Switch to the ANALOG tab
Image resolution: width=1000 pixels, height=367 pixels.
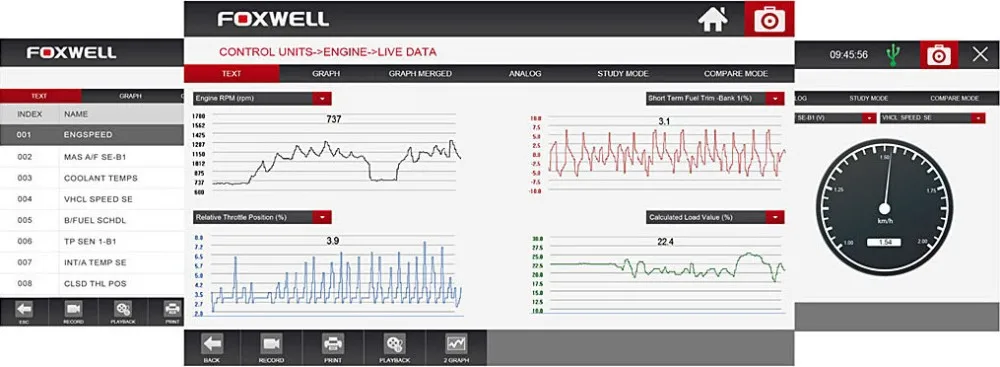(x=525, y=73)
